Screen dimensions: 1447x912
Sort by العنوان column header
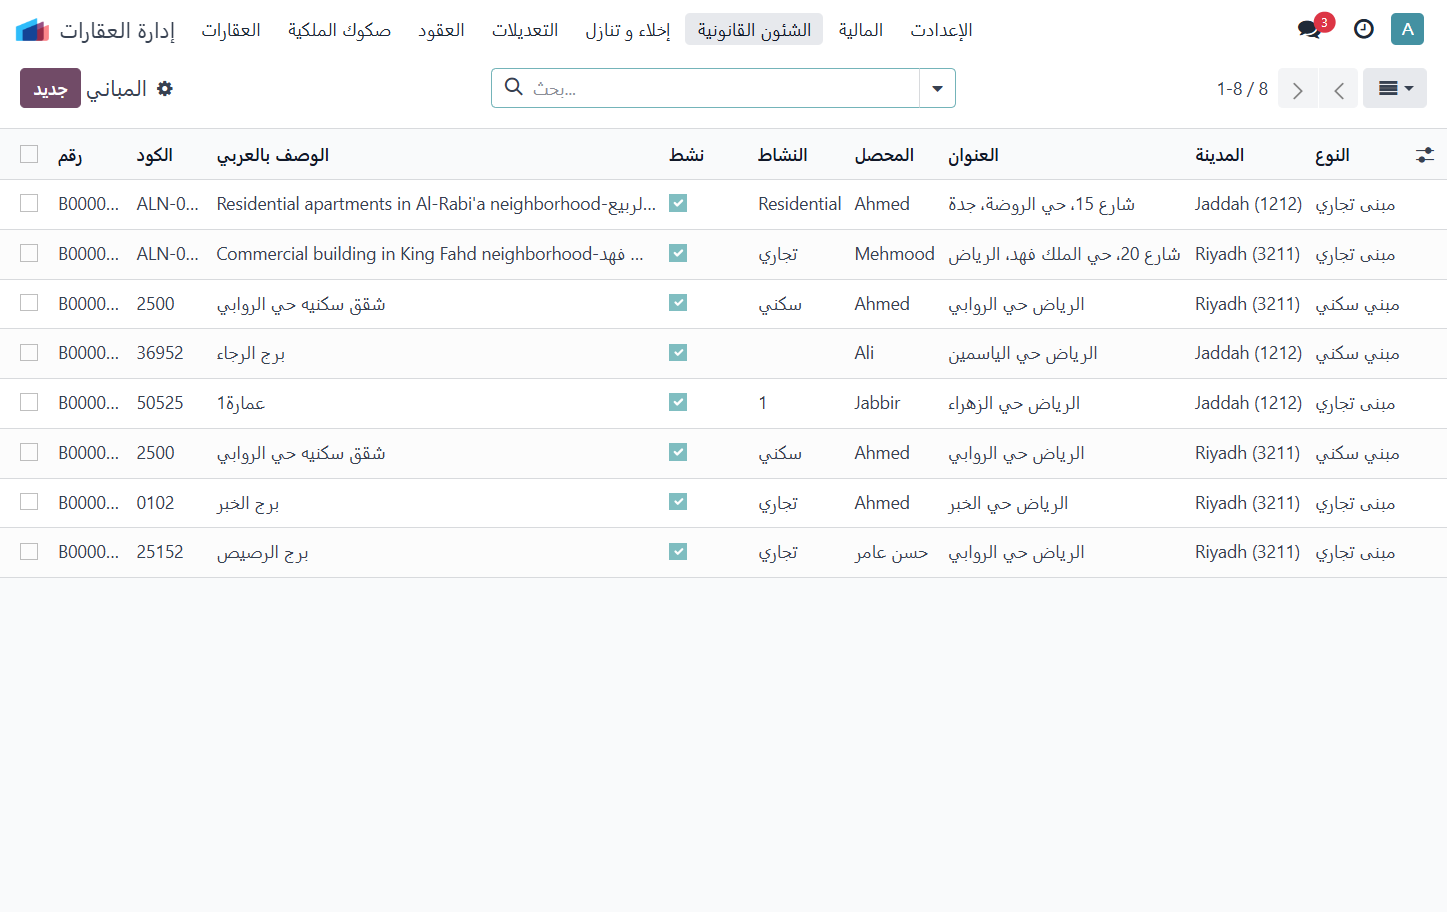click(973, 155)
